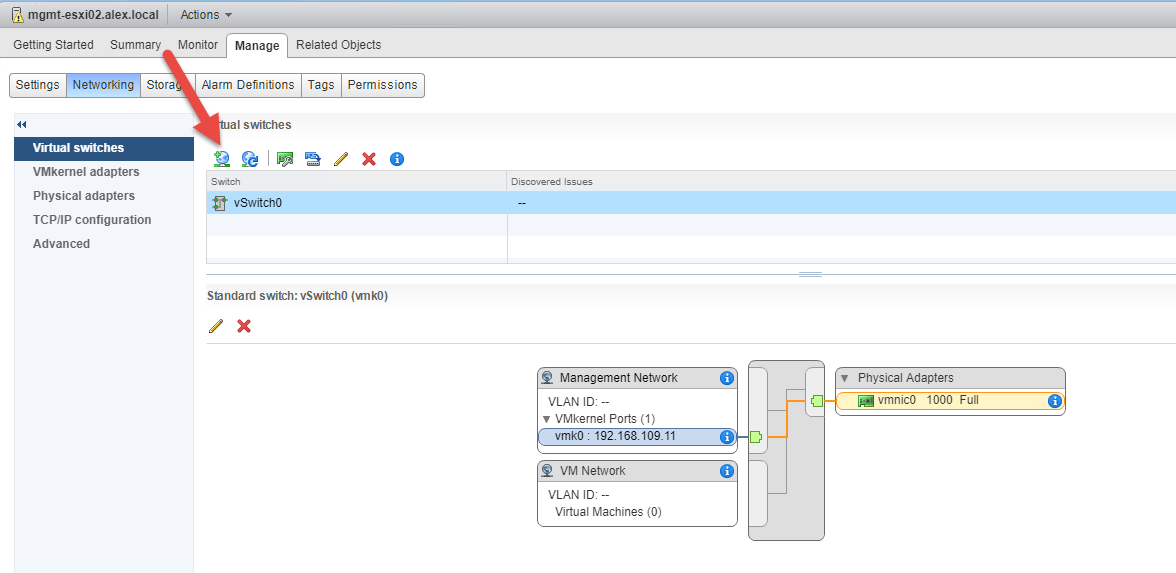Screen dimensions: 1176x573
Task: Click red X in Virtual switches toolbar
Action: coord(369,159)
